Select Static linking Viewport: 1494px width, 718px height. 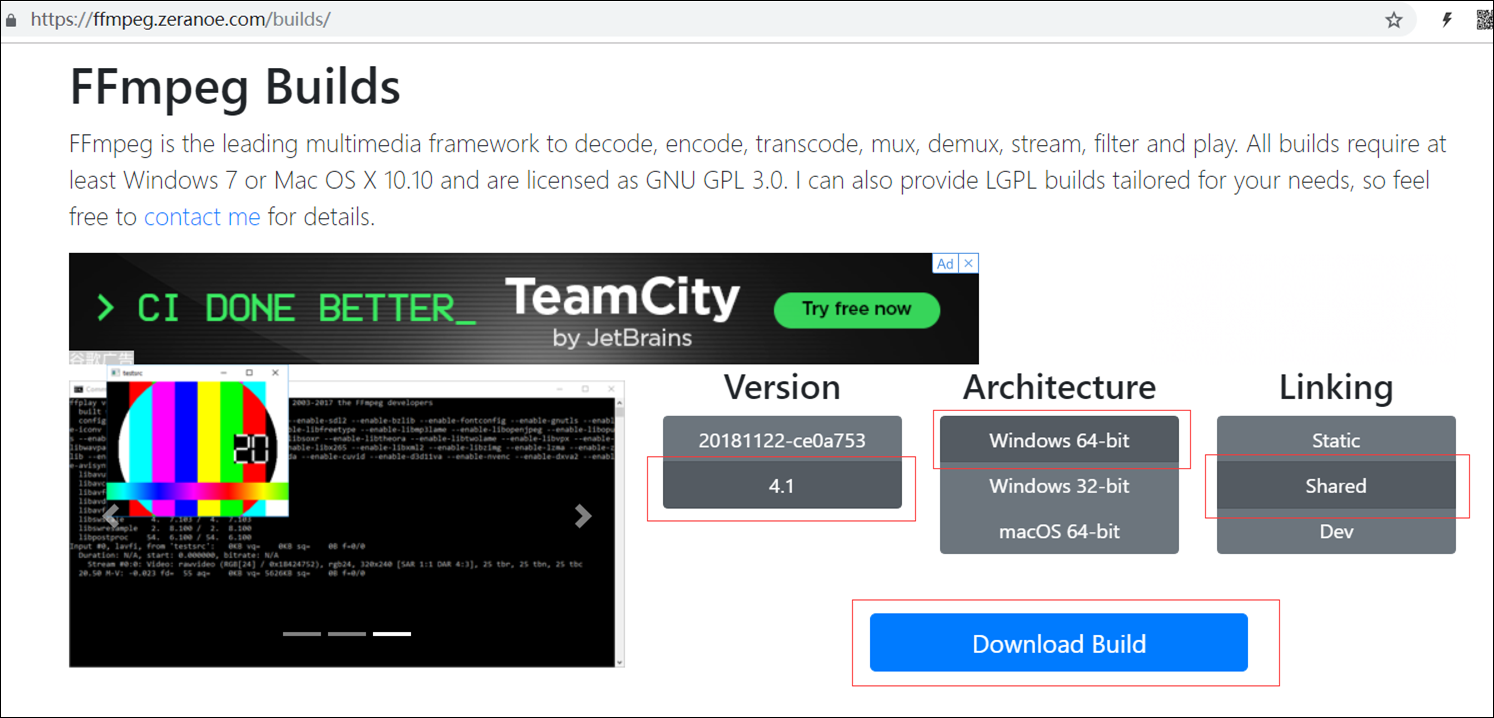tap(1336, 440)
